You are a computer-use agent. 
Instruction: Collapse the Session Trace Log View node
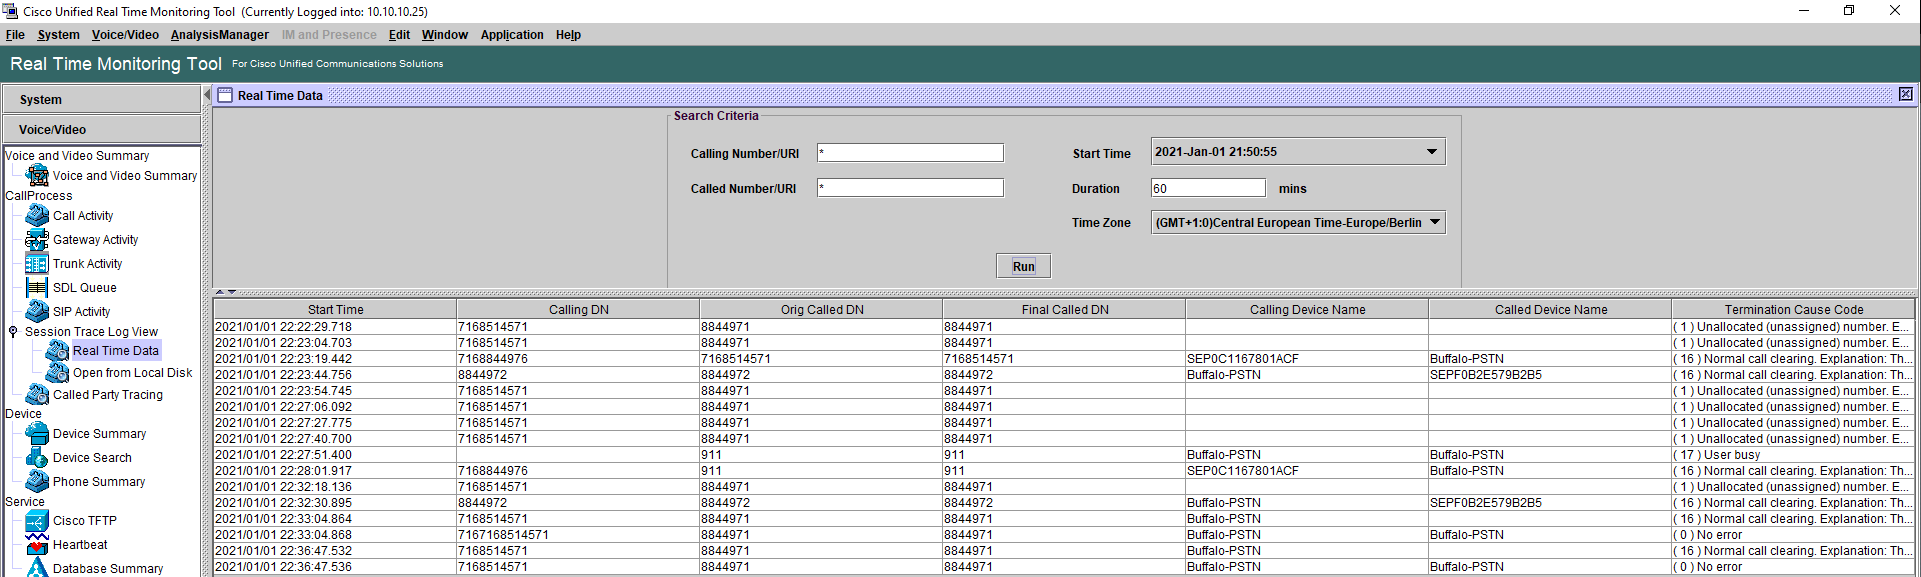13,331
